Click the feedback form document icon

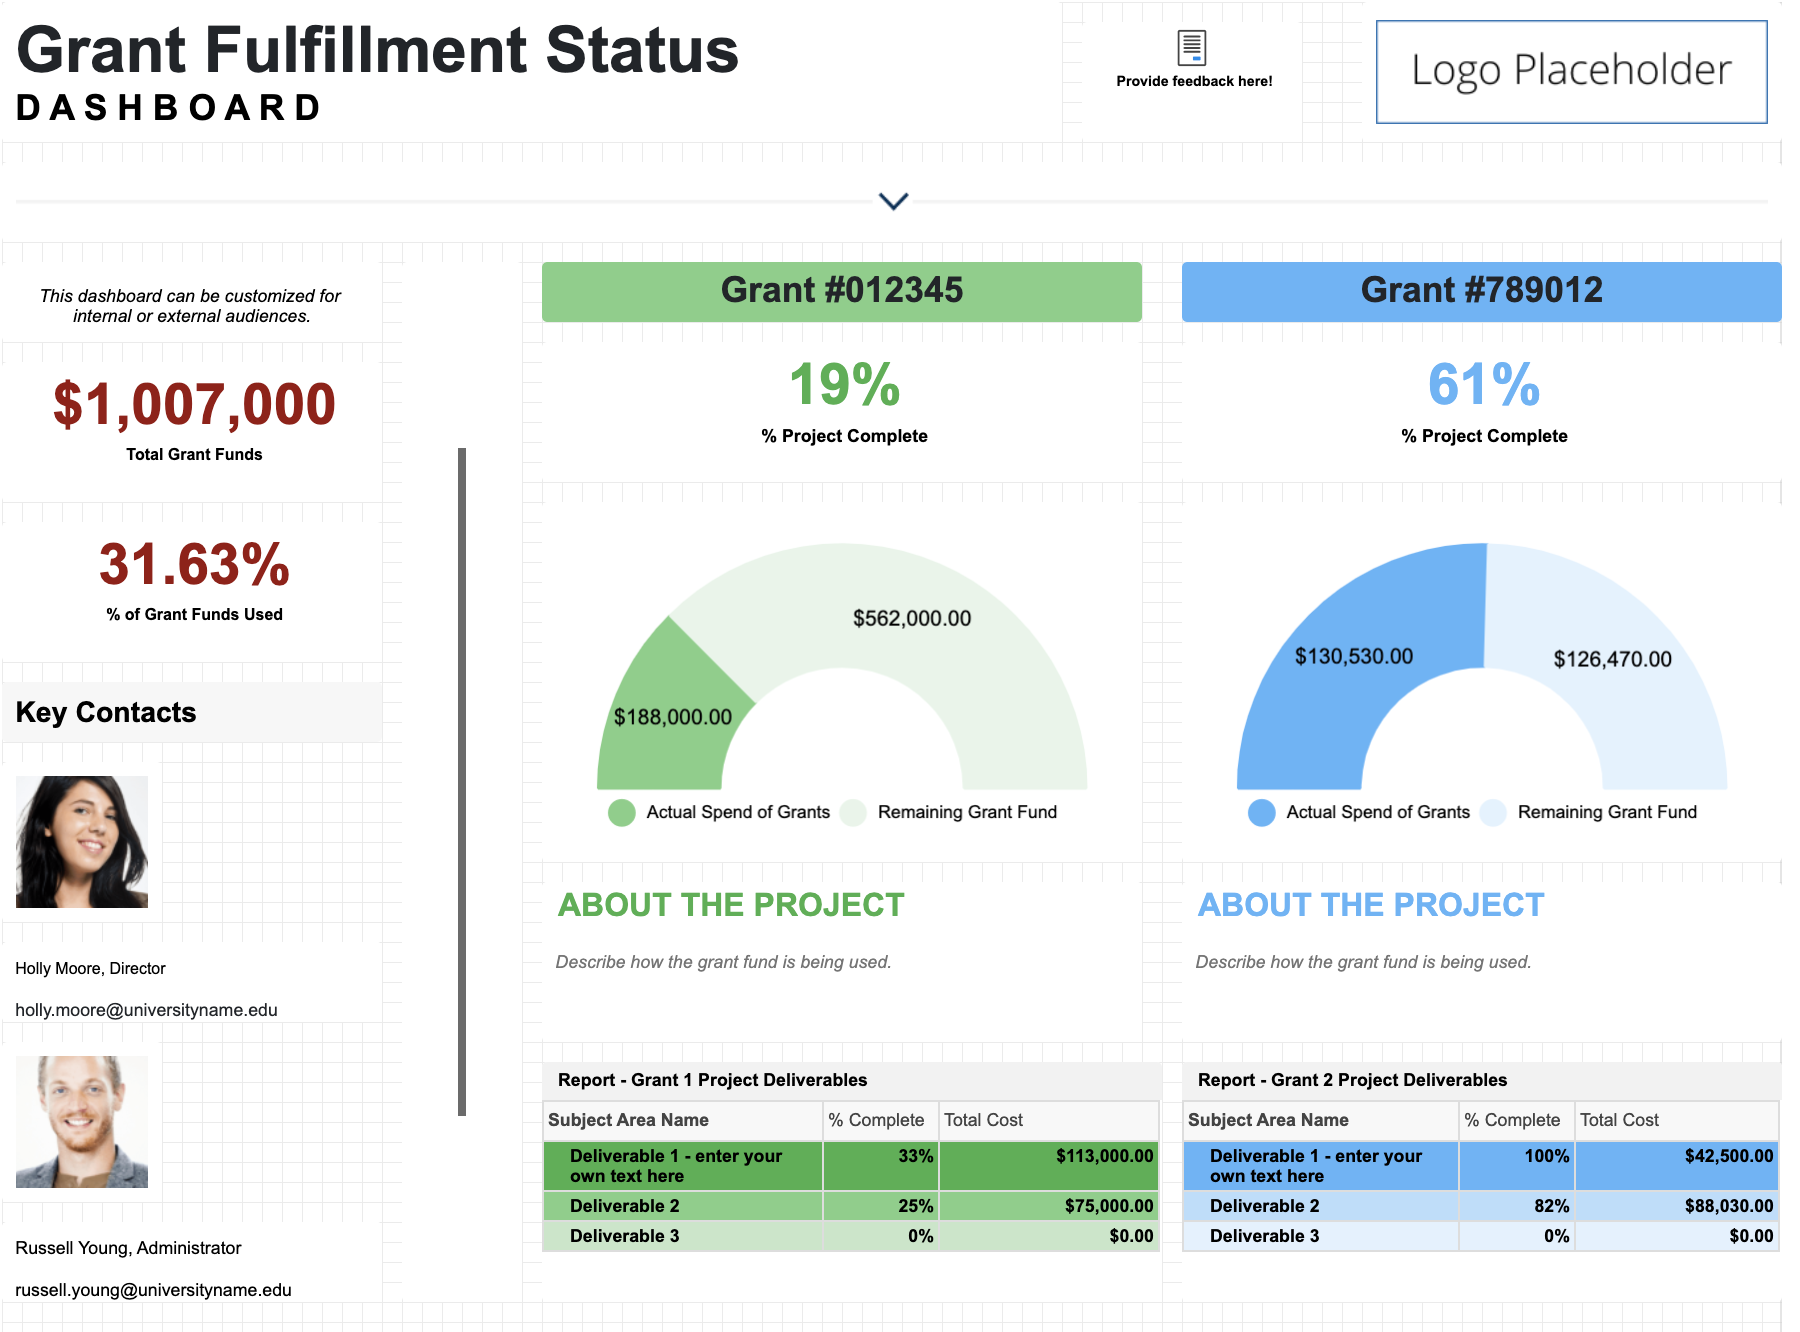[1191, 47]
